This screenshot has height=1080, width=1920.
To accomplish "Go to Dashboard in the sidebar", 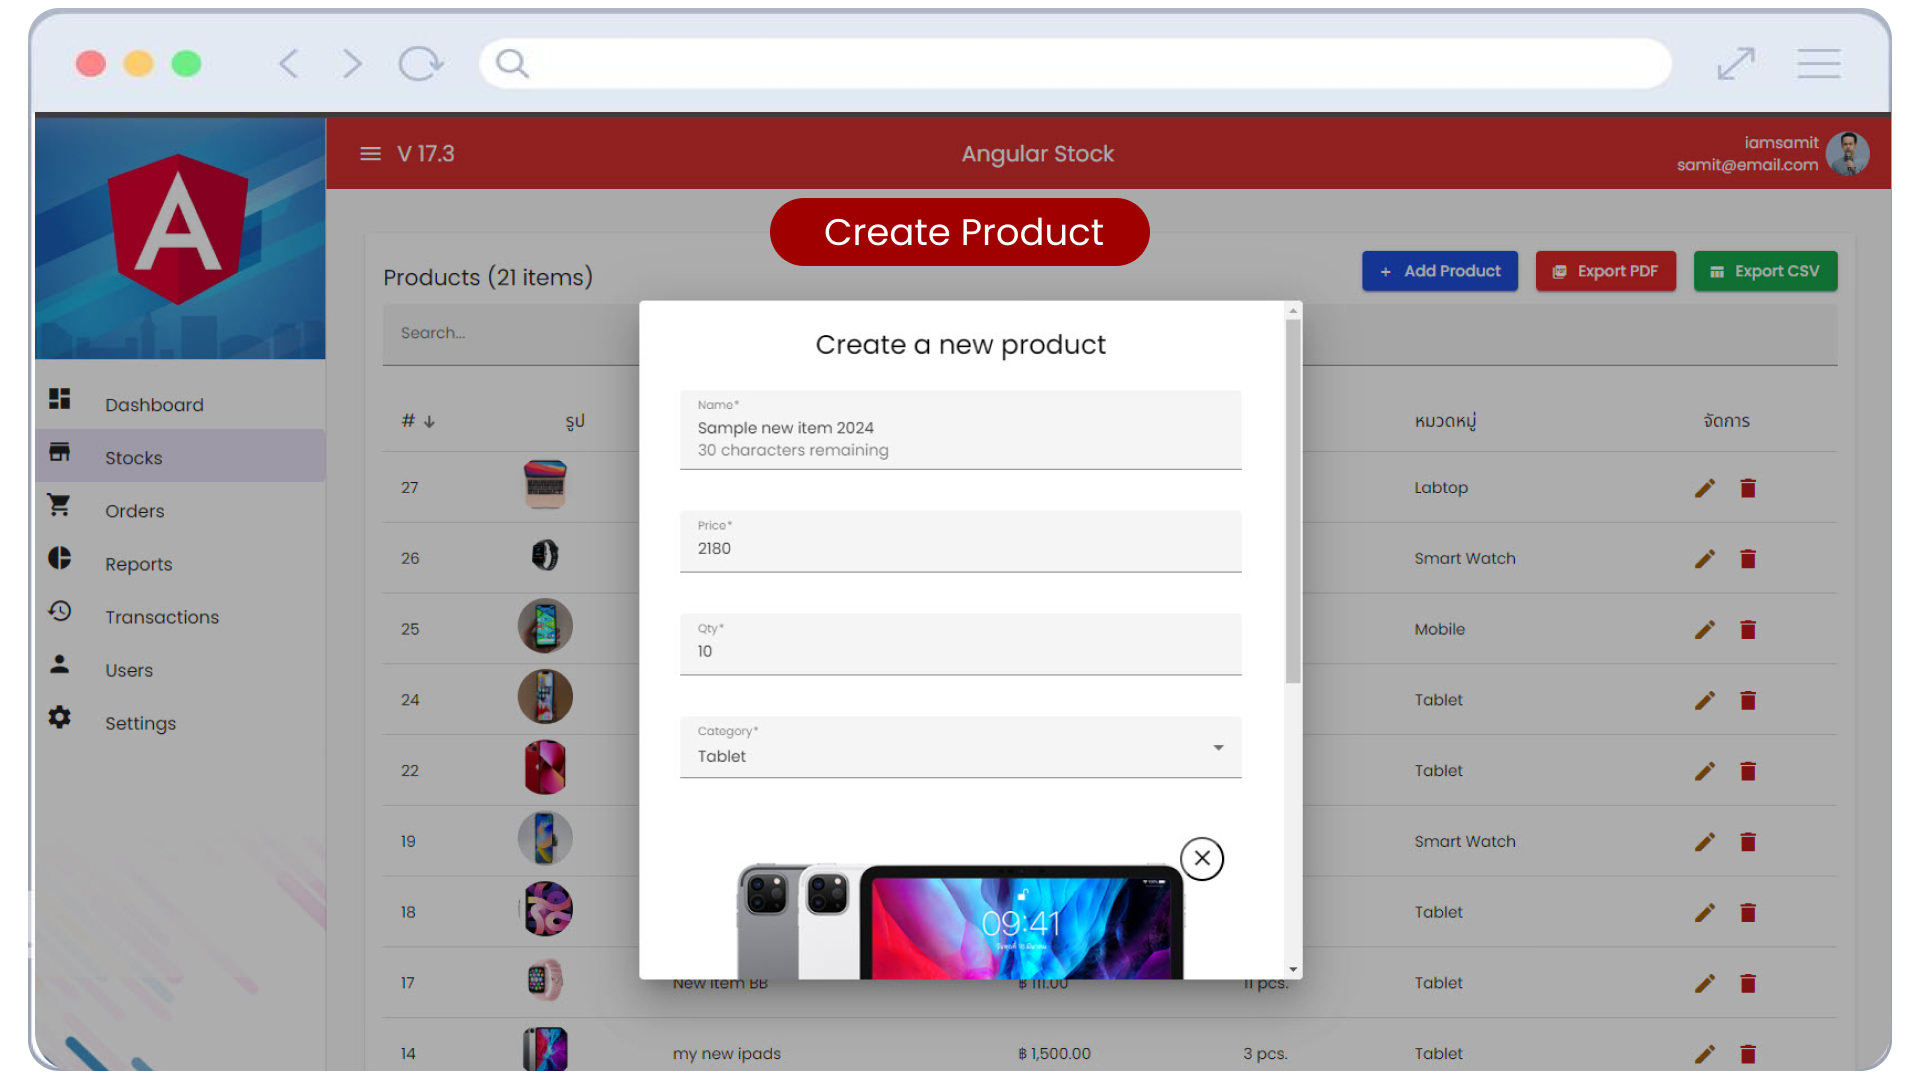I will coord(180,404).
